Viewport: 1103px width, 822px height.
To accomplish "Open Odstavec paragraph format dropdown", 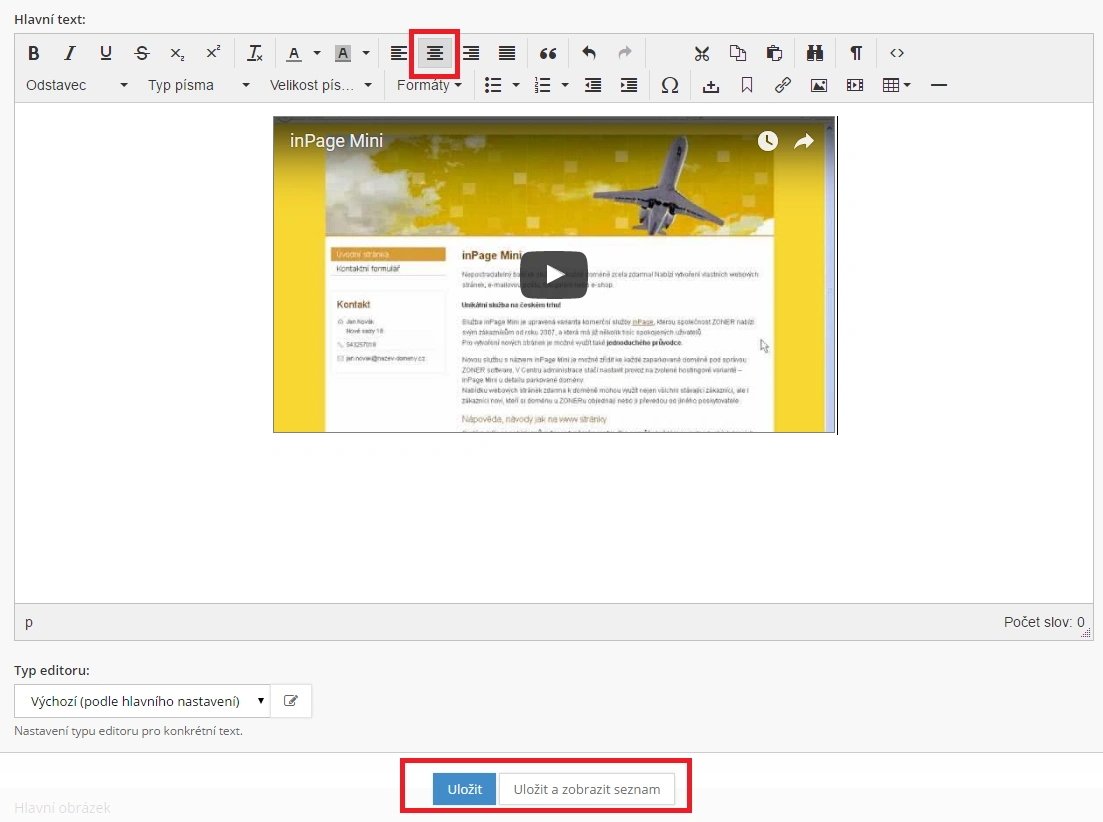I will [x=77, y=85].
